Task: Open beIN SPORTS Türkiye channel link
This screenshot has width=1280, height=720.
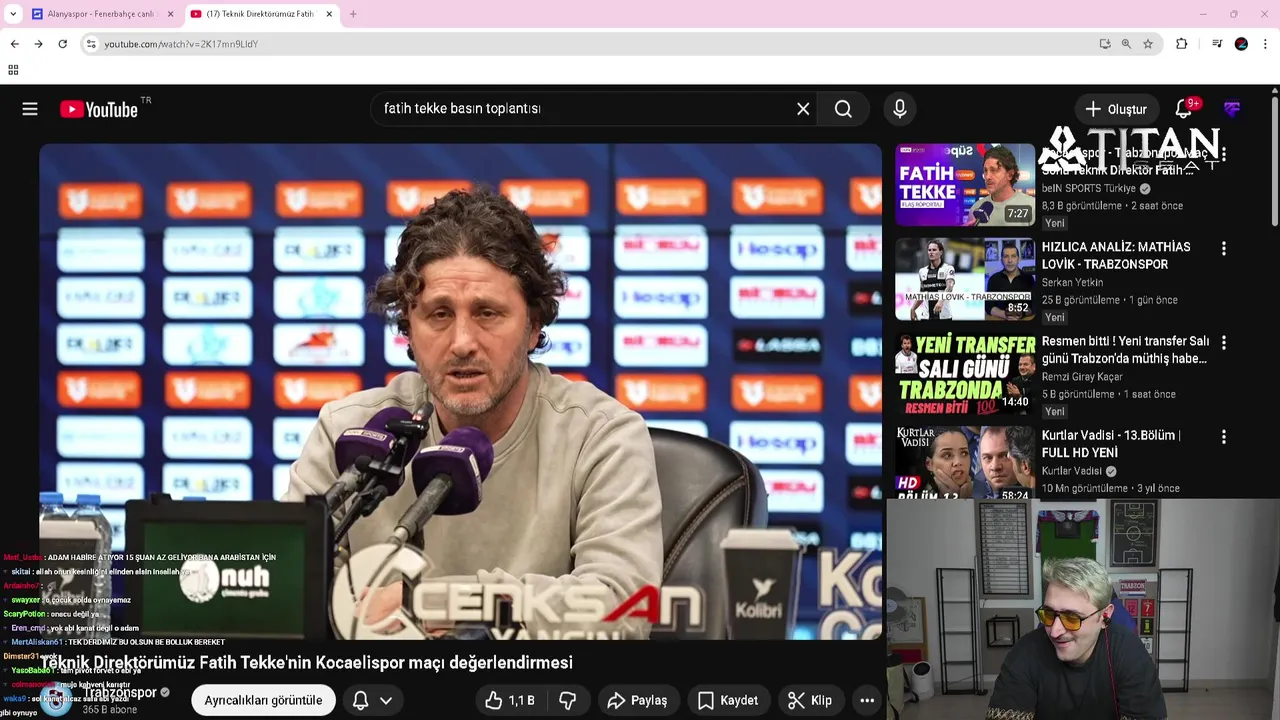Action: 1089,188
